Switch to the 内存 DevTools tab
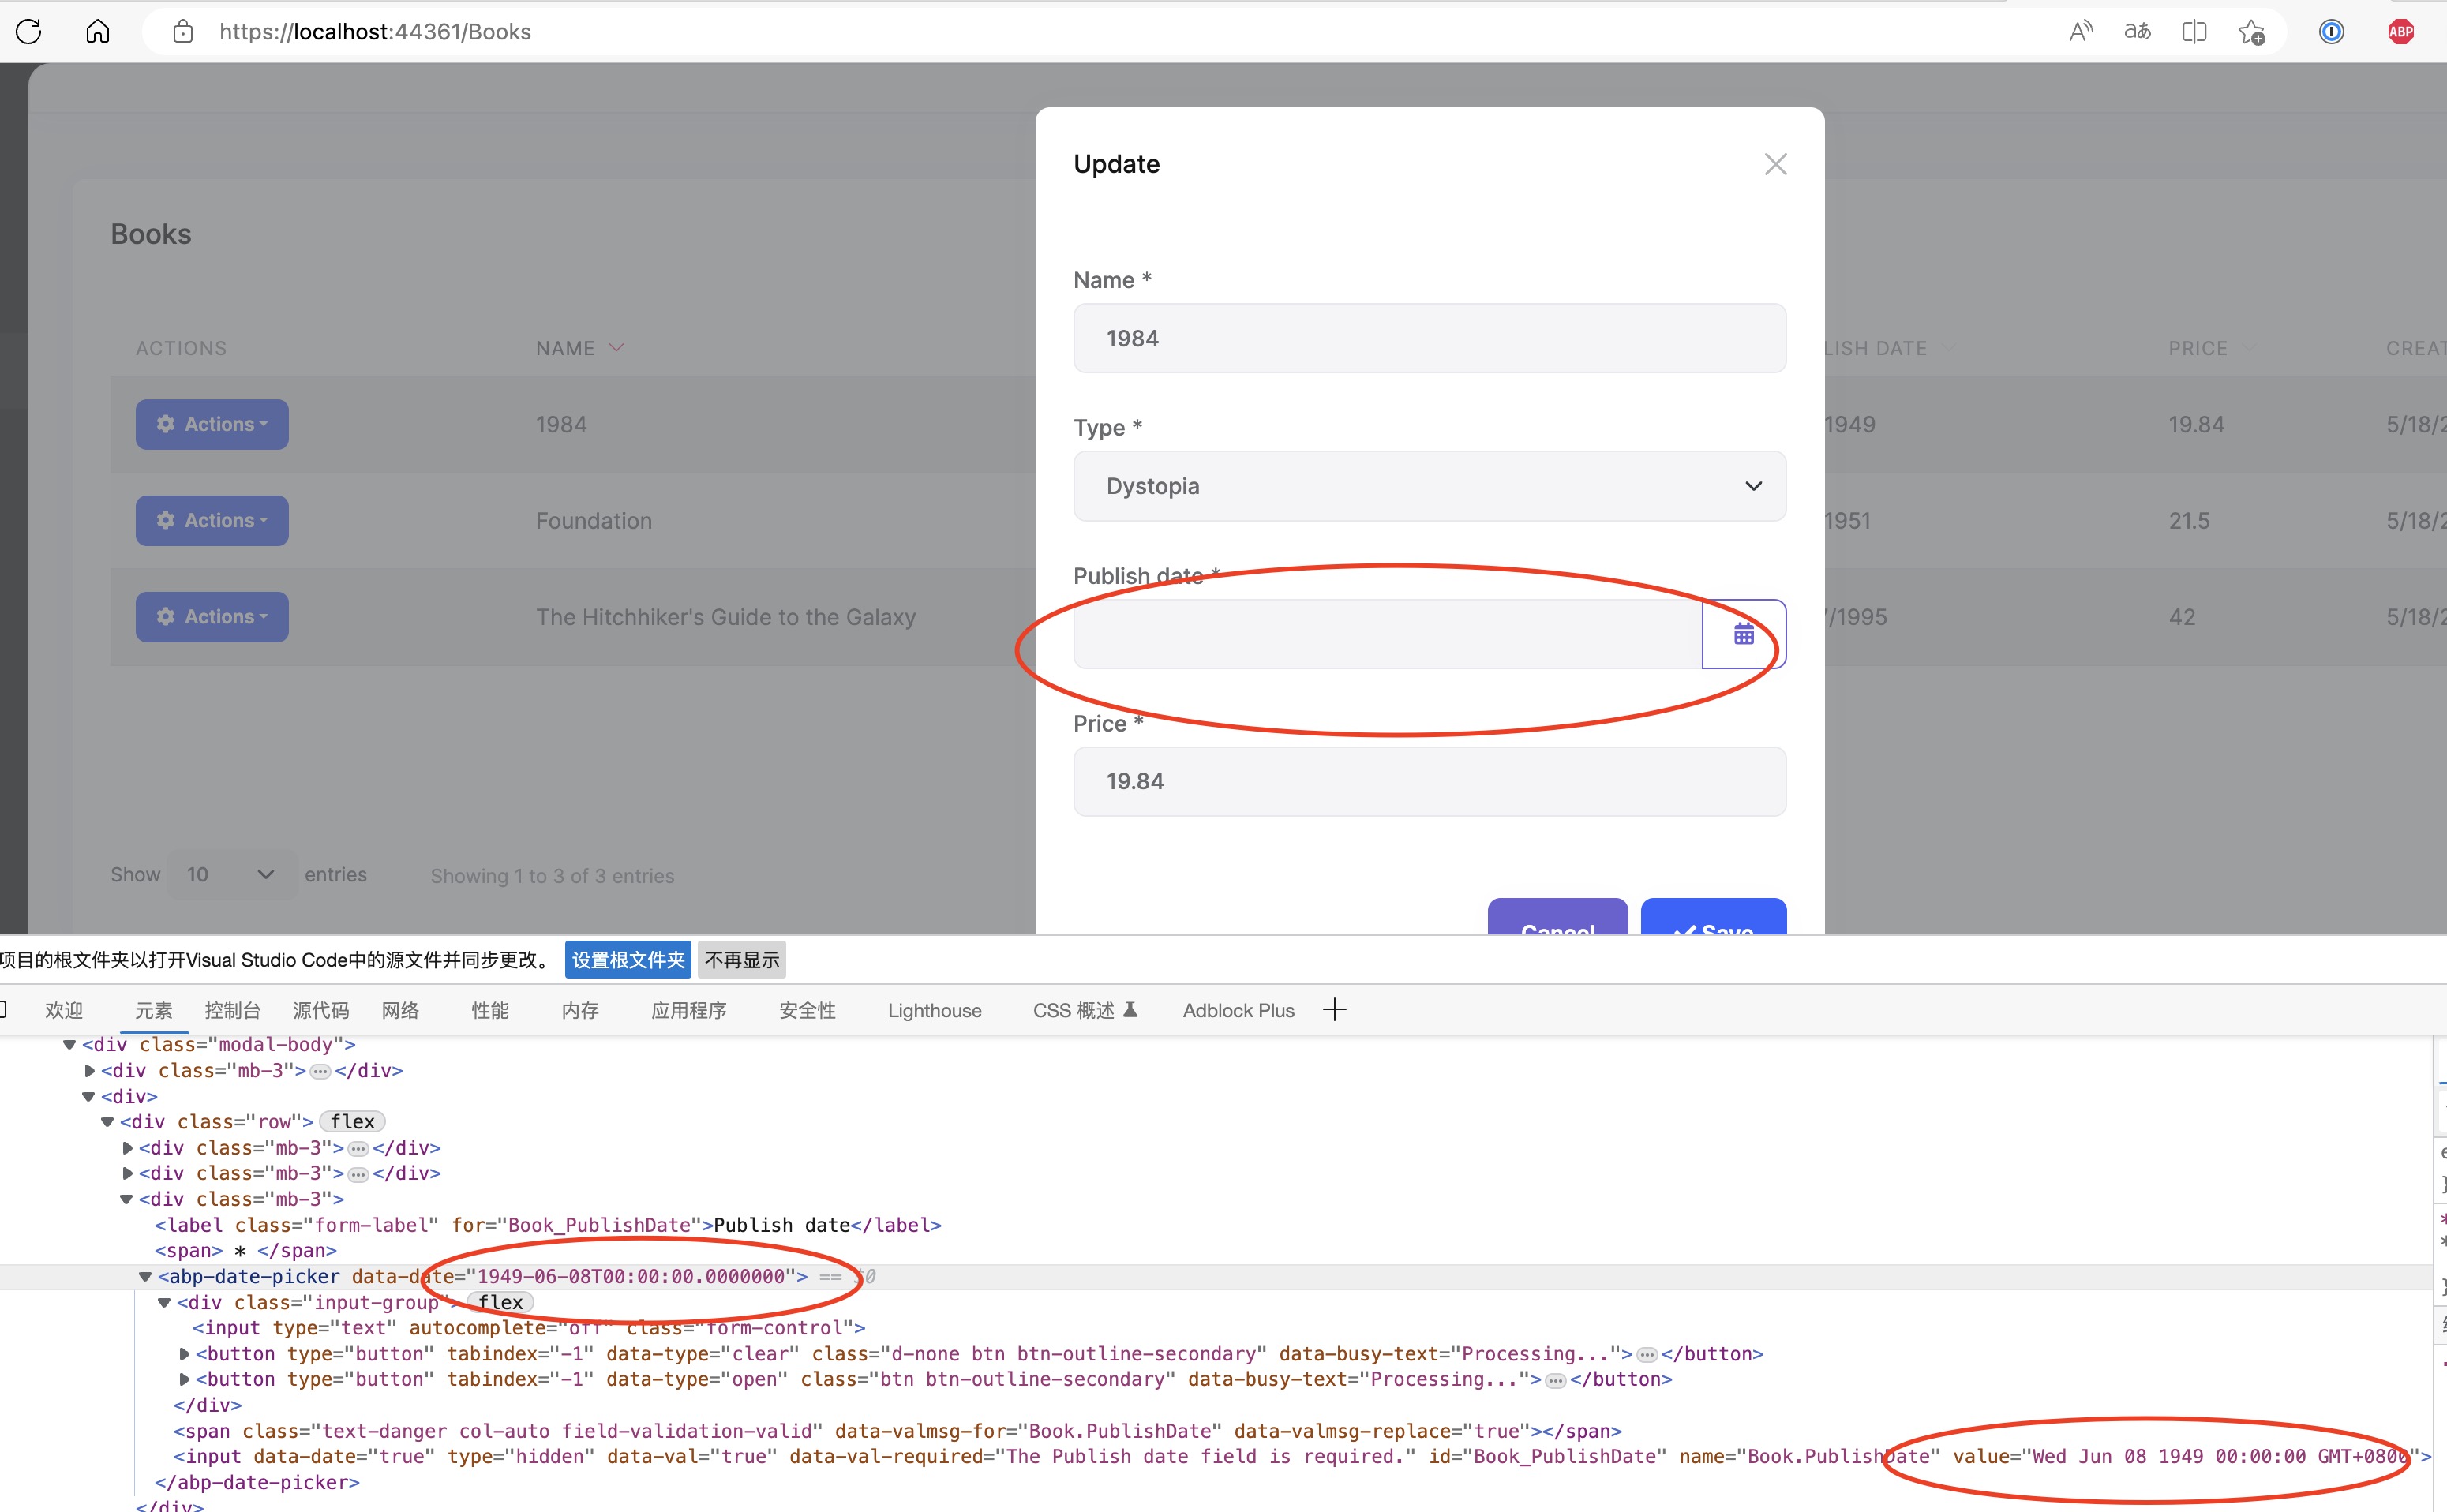Viewport: 2447px width, 1512px height. 580,1010
